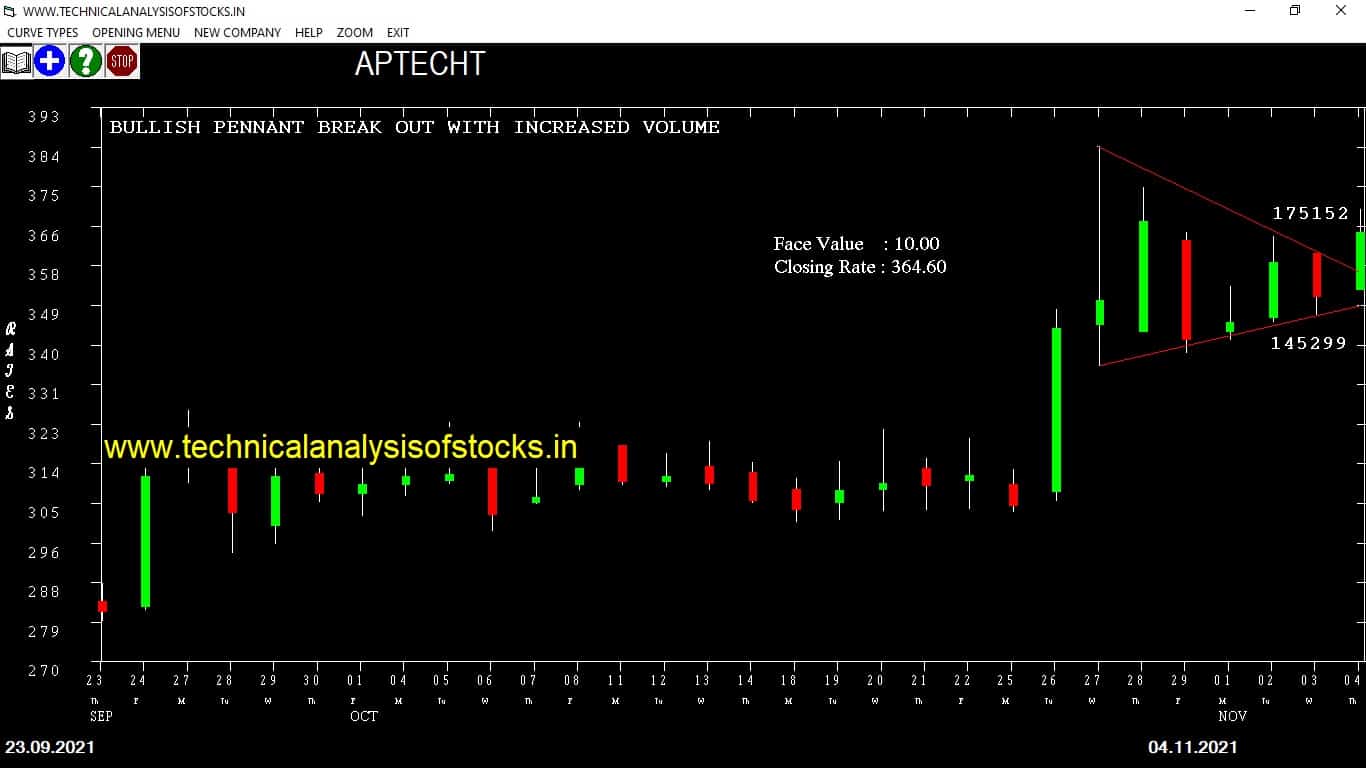The width and height of the screenshot is (1366, 768).
Task: Click the open book icon in toolbar
Action: point(16,62)
